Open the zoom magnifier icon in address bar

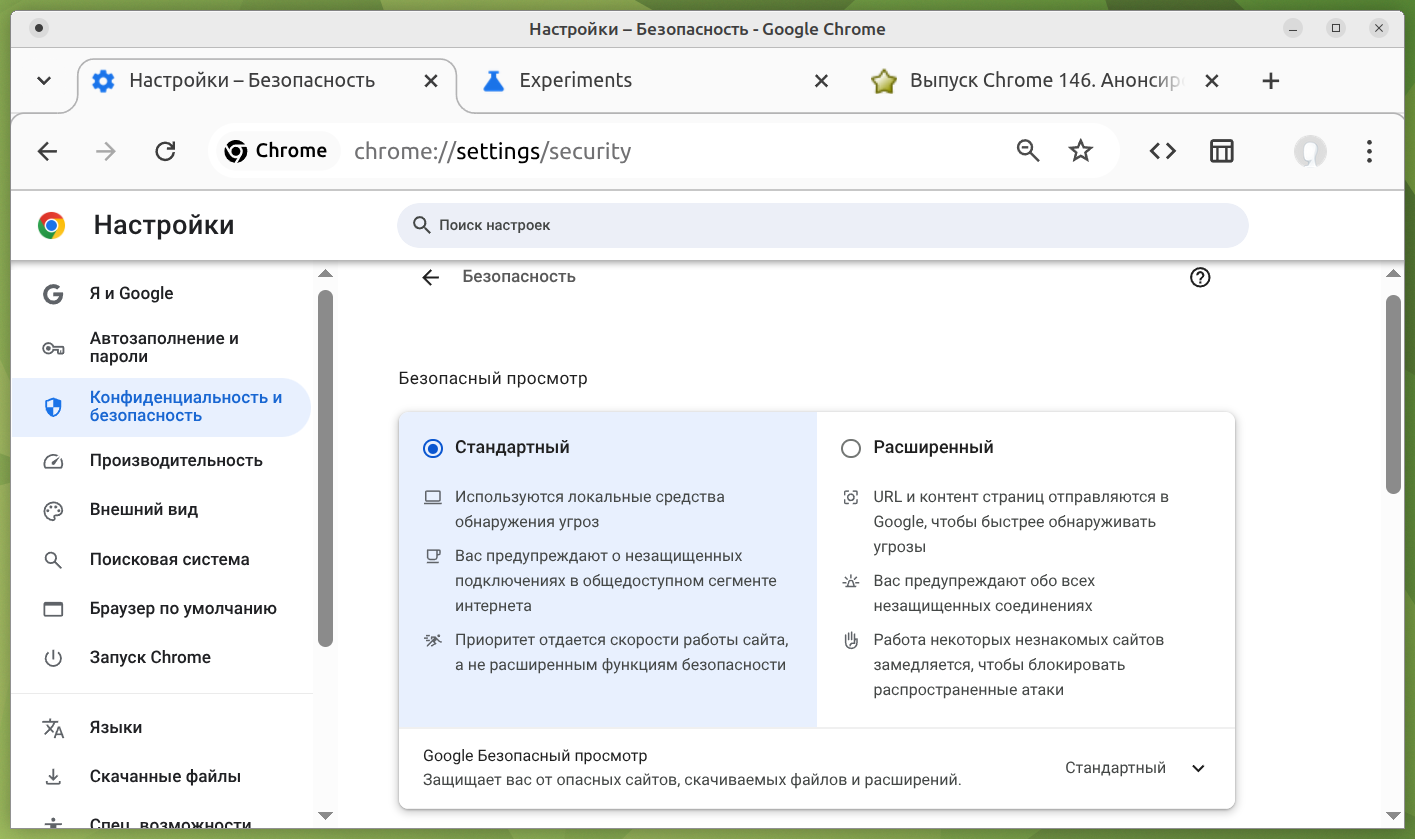click(1028, 151)
